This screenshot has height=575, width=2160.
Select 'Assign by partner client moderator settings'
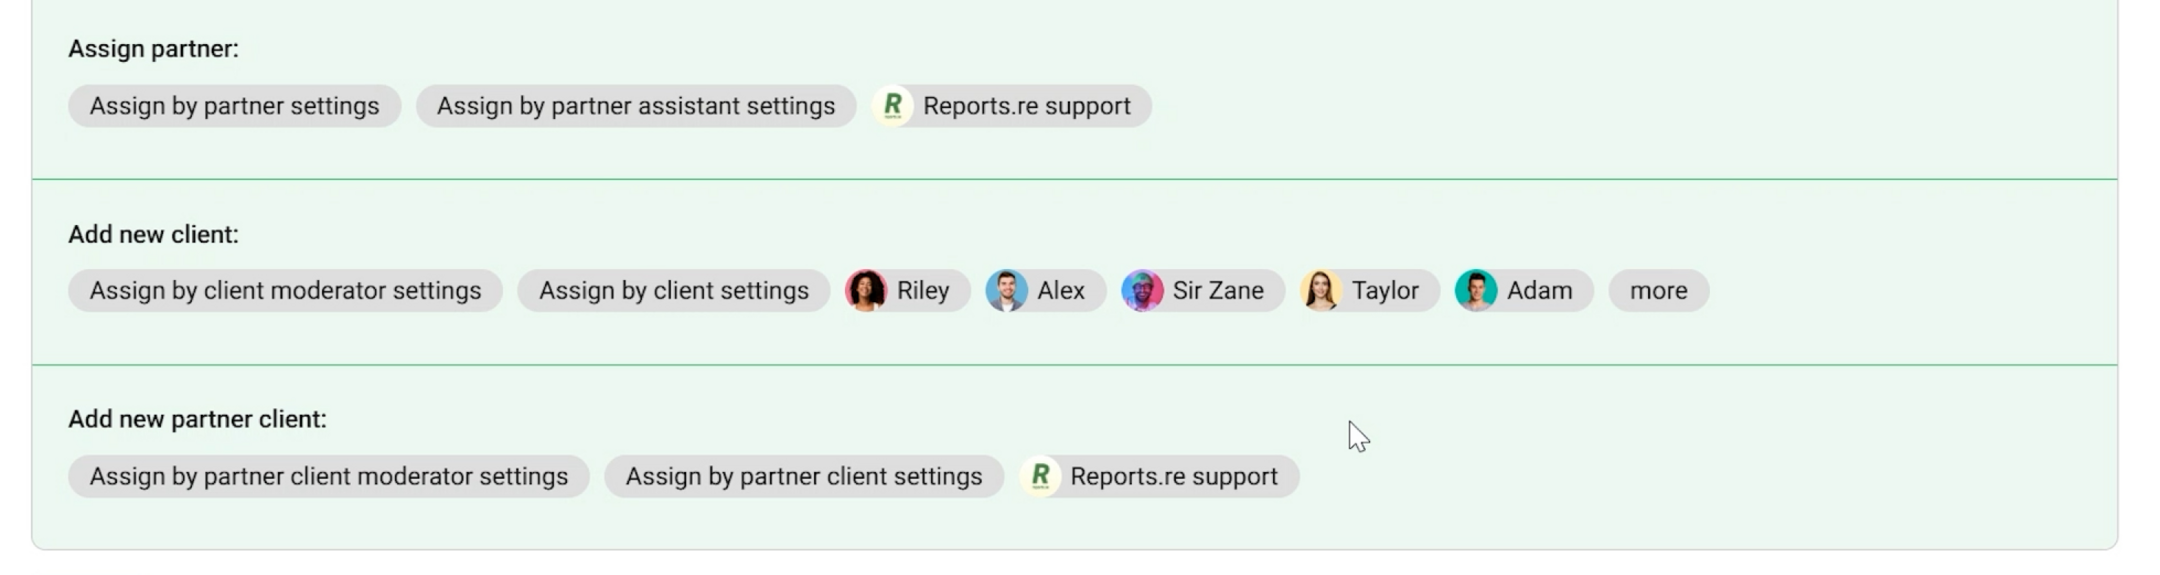point(328,476)
